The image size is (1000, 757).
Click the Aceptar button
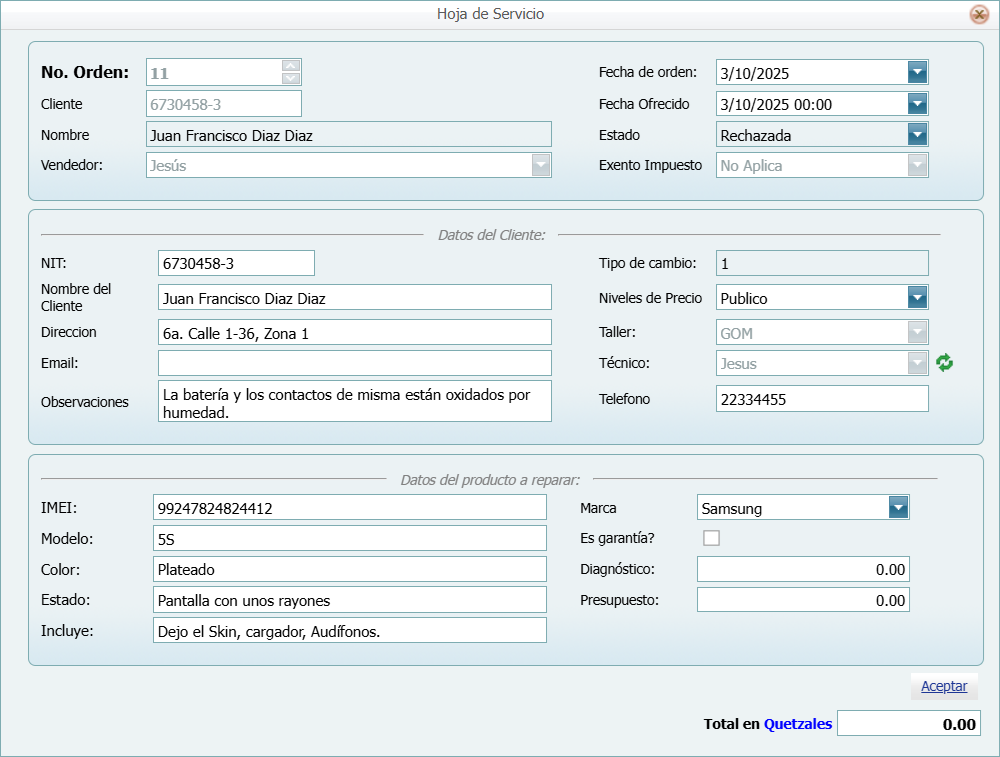coord(943,686)
